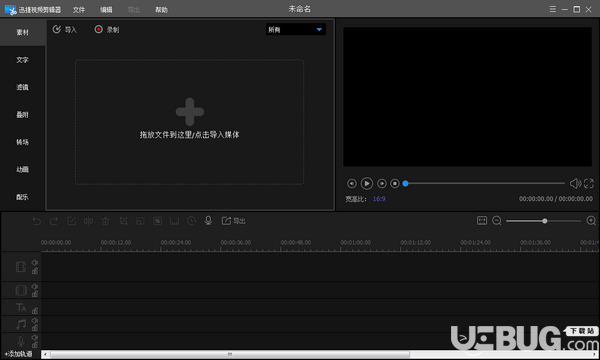Click the crop tool icon
This screenshot has width=600, height=360.
[x=123, y=221]
